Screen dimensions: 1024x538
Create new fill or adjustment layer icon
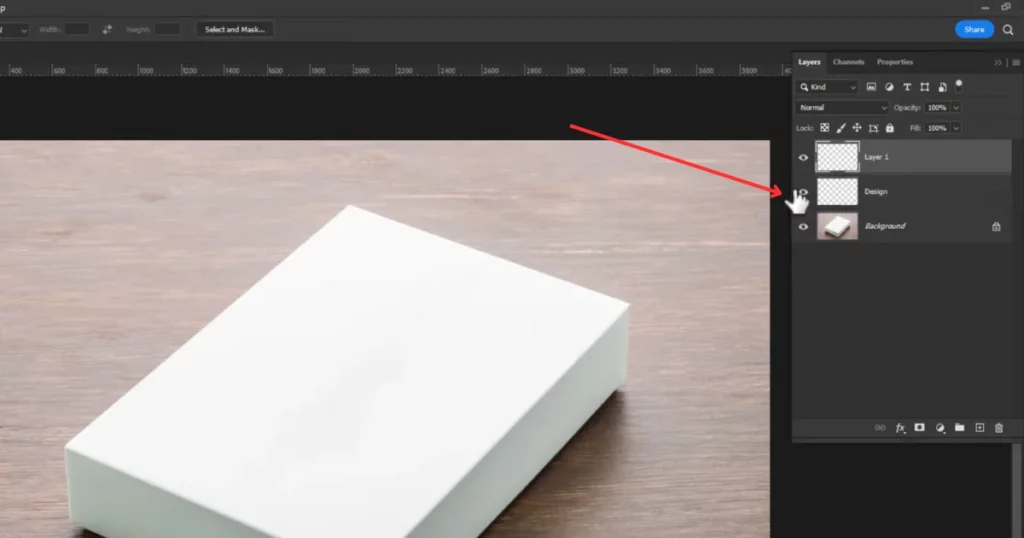(940, 428)
